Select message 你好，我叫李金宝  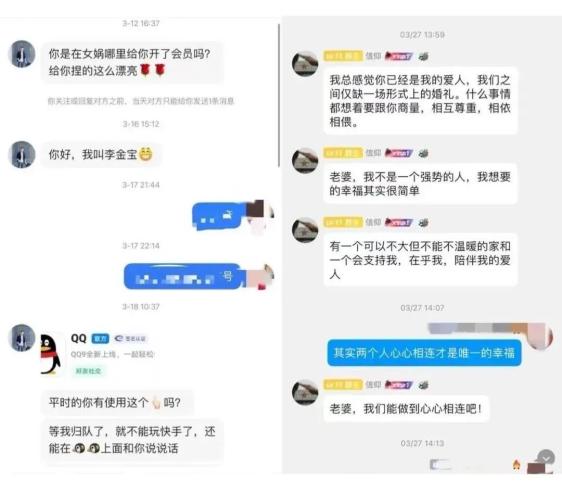[x=101, y=154]
